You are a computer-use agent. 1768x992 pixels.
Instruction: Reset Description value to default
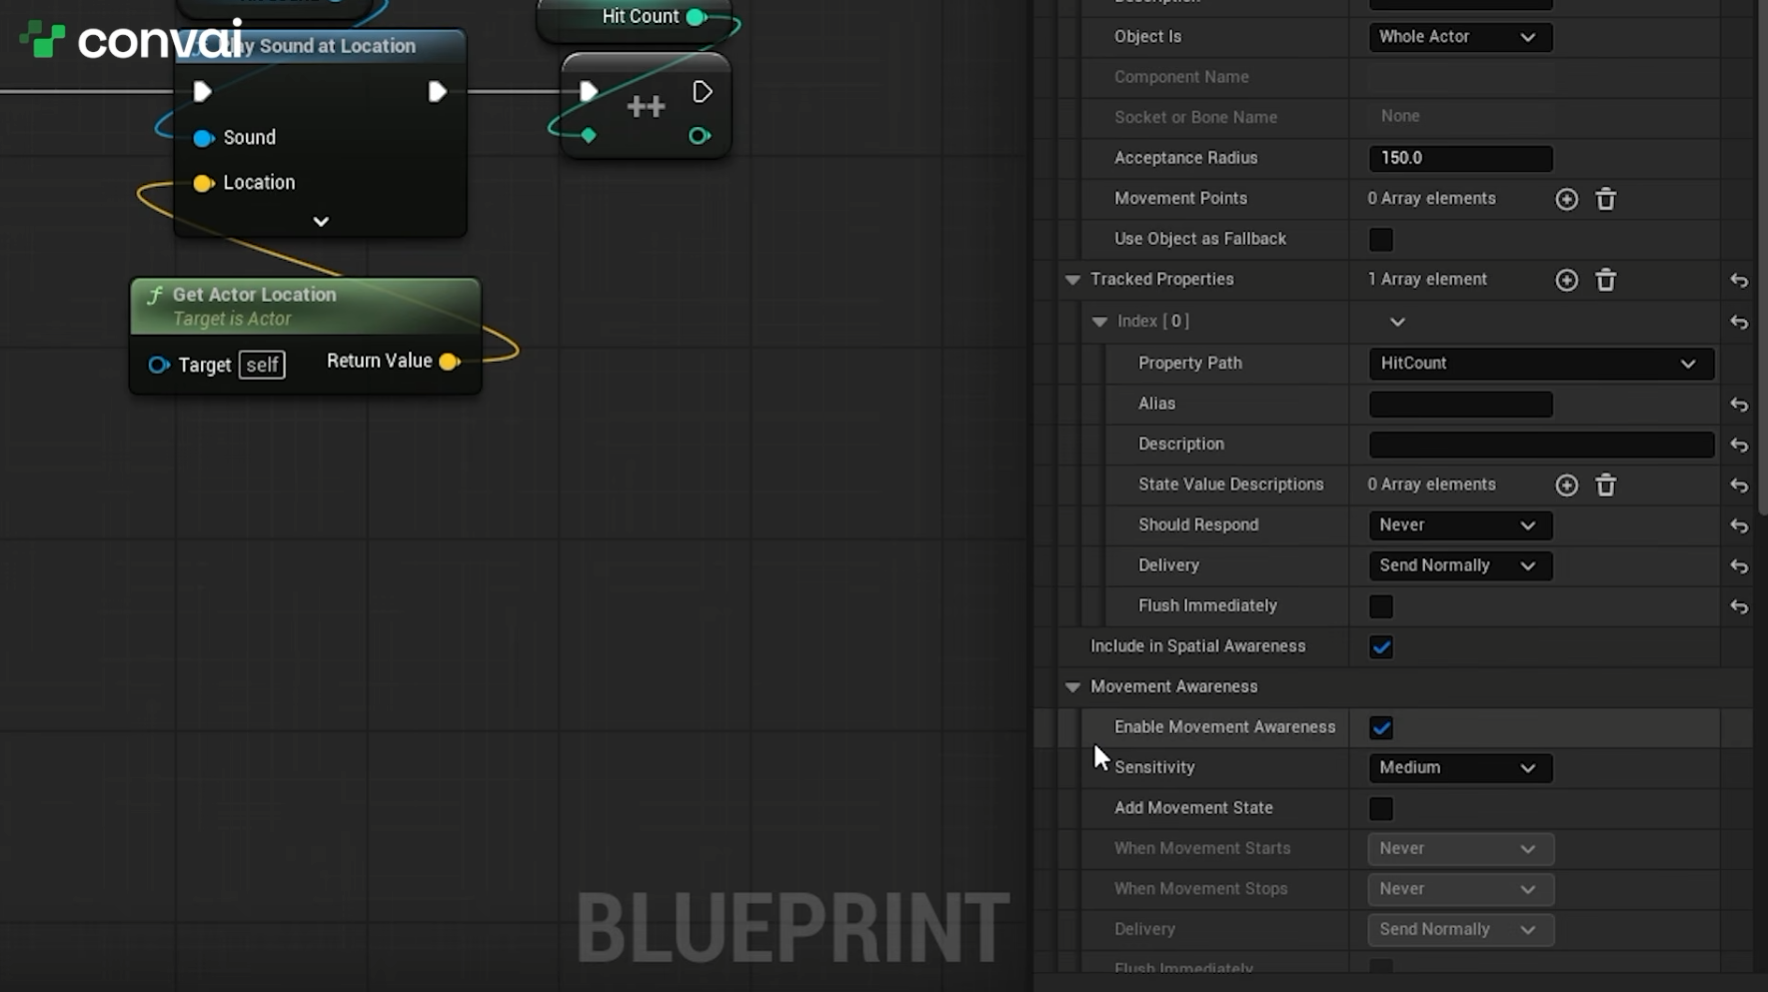tap(1739, 445)
